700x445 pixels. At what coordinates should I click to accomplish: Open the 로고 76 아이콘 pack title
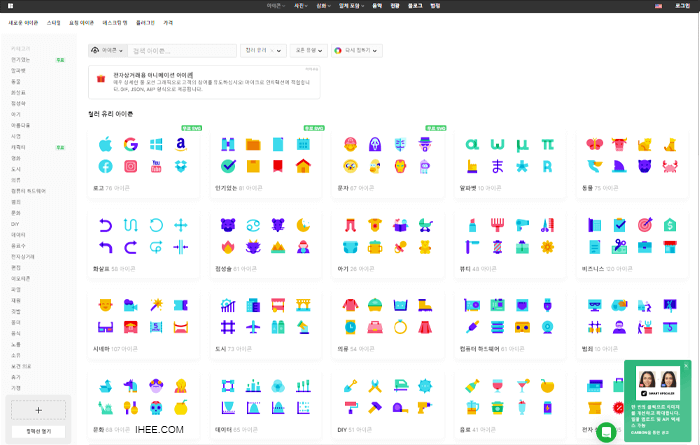(x=111, y=188)
